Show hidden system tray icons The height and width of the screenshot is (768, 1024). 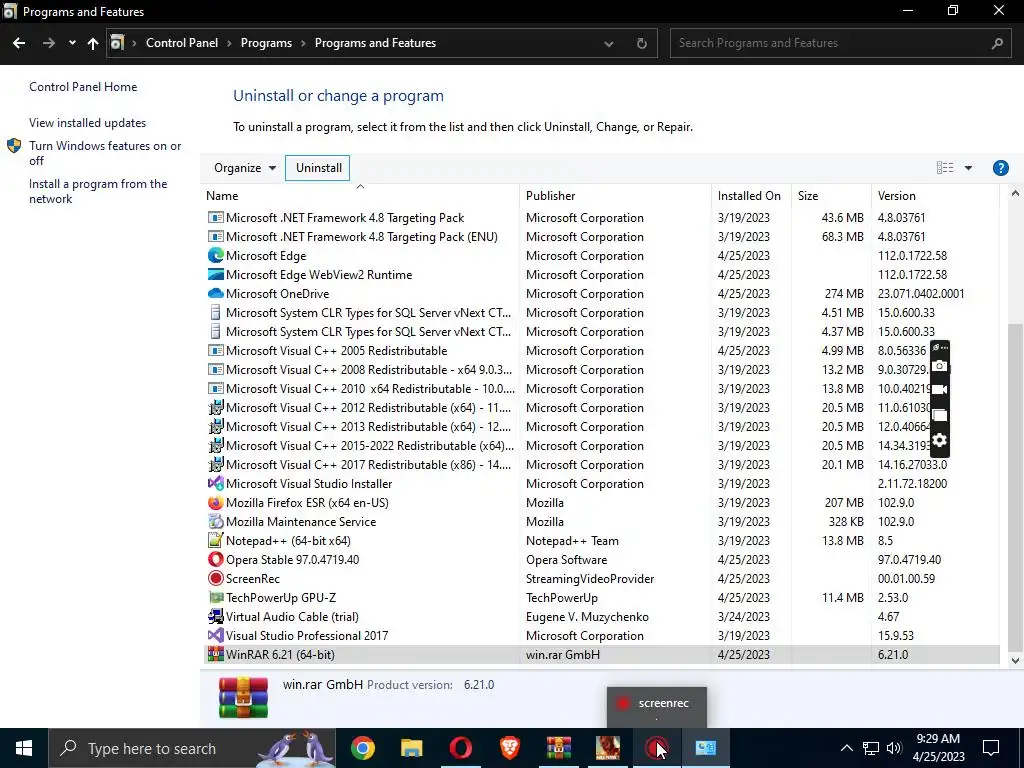(x=846, y=748)
